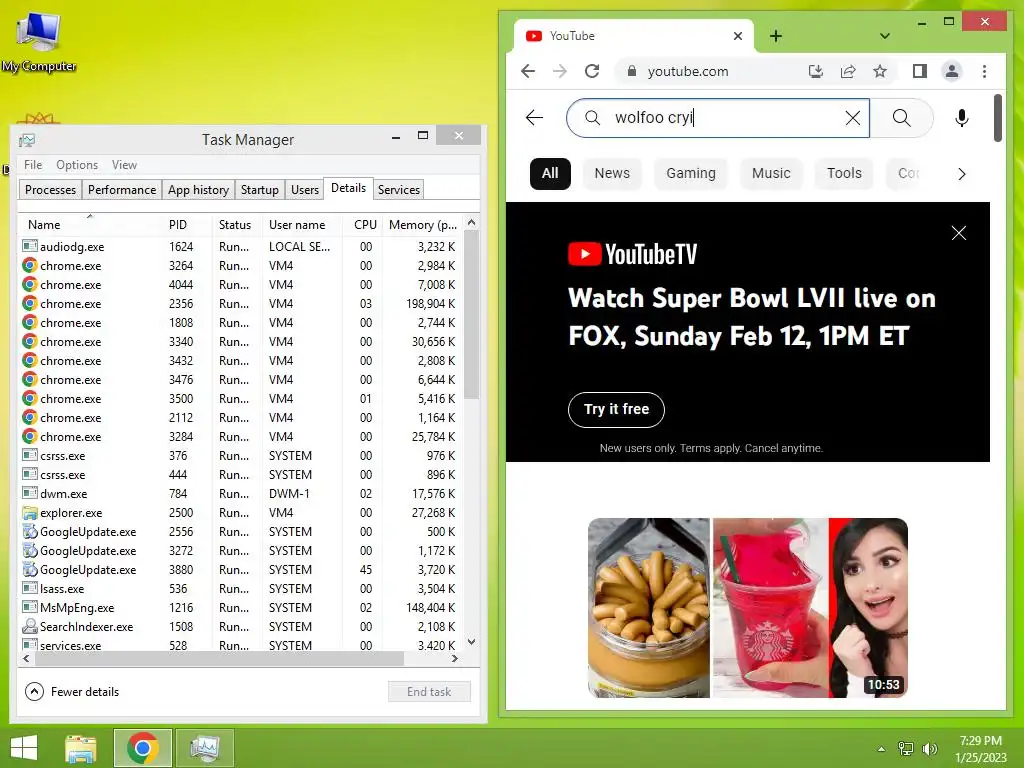
Task: Click the YouTube search magnifier button
Action: [902, 118]
